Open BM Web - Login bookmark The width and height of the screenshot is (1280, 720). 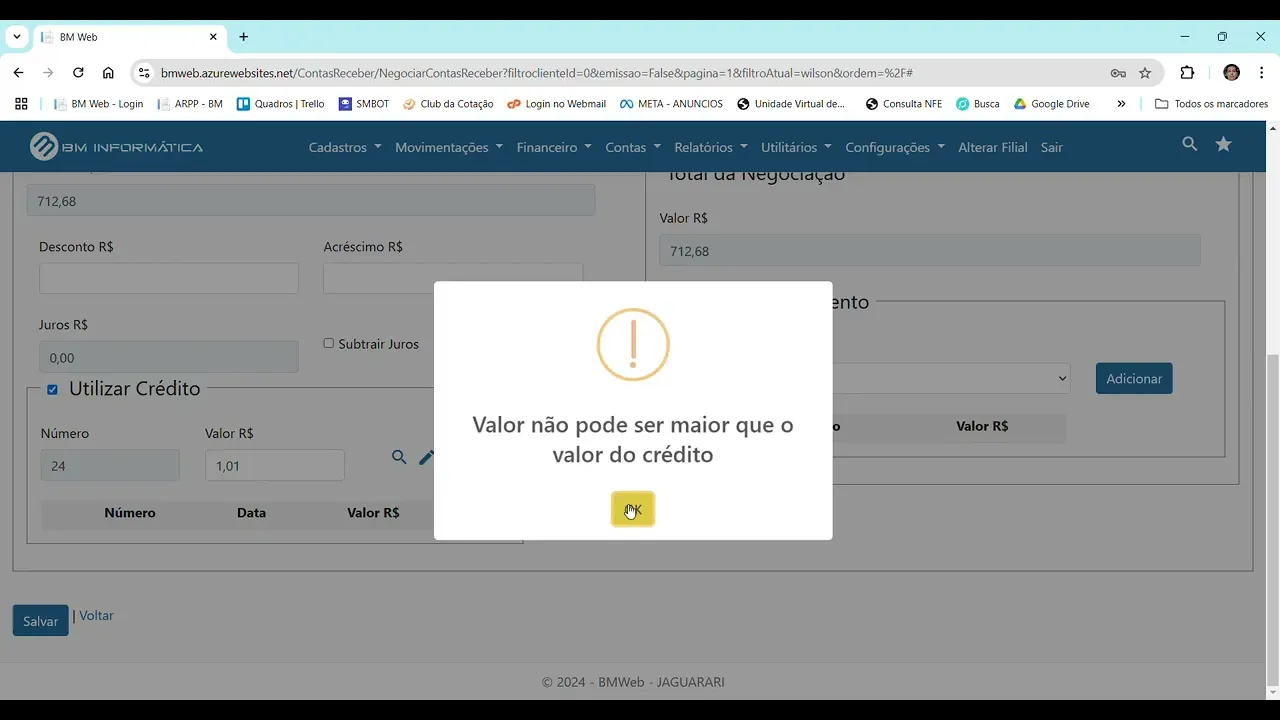[98, 103]
